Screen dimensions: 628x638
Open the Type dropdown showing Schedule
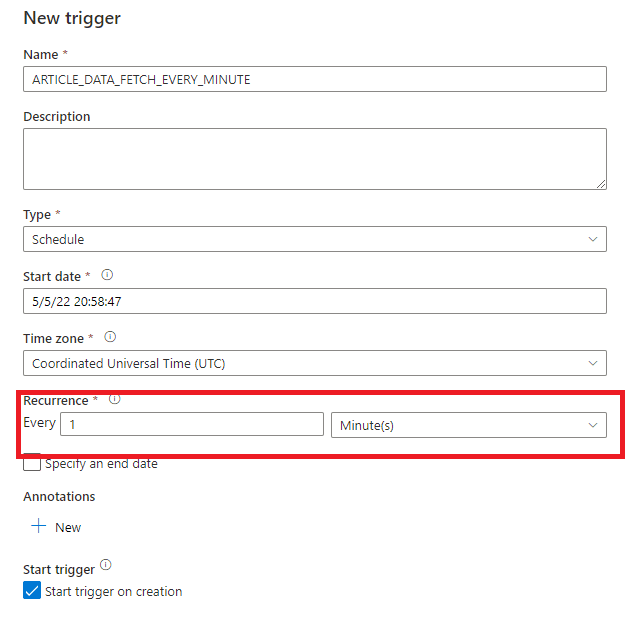point(314,239)
